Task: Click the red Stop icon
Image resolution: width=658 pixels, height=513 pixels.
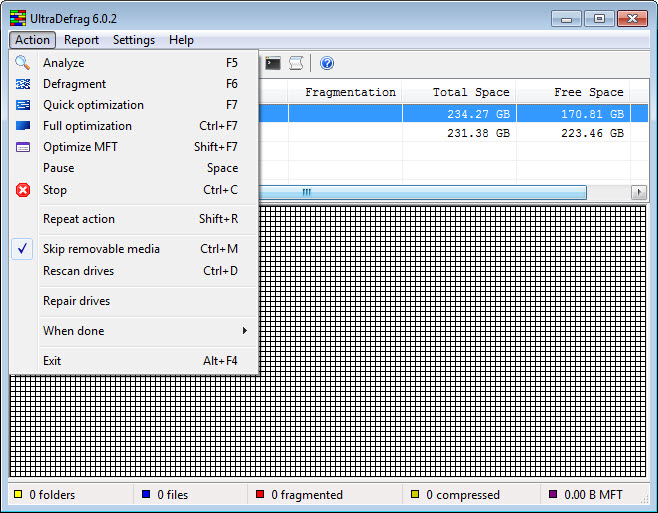Action: [x=23, y=190]
